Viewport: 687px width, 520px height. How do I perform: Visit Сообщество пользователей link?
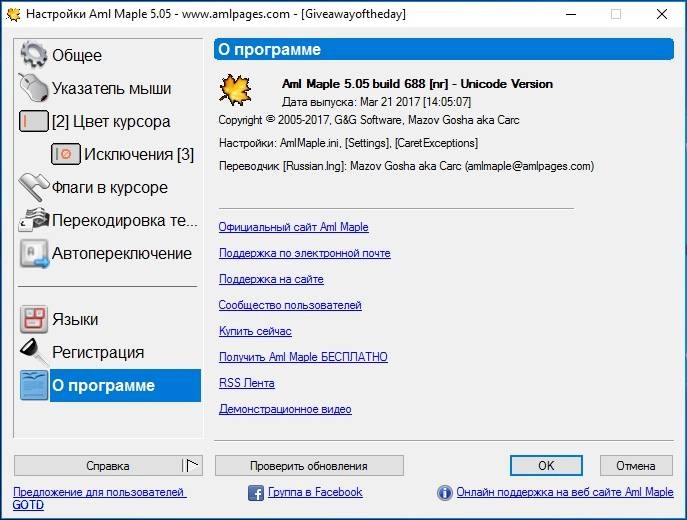click(x=290, y=305)
